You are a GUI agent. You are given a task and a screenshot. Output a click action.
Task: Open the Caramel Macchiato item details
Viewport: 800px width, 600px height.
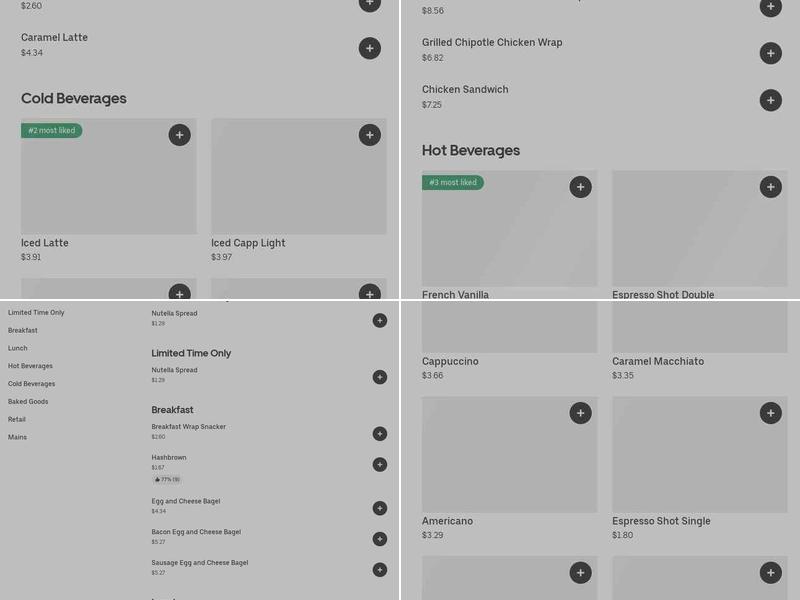658,362
